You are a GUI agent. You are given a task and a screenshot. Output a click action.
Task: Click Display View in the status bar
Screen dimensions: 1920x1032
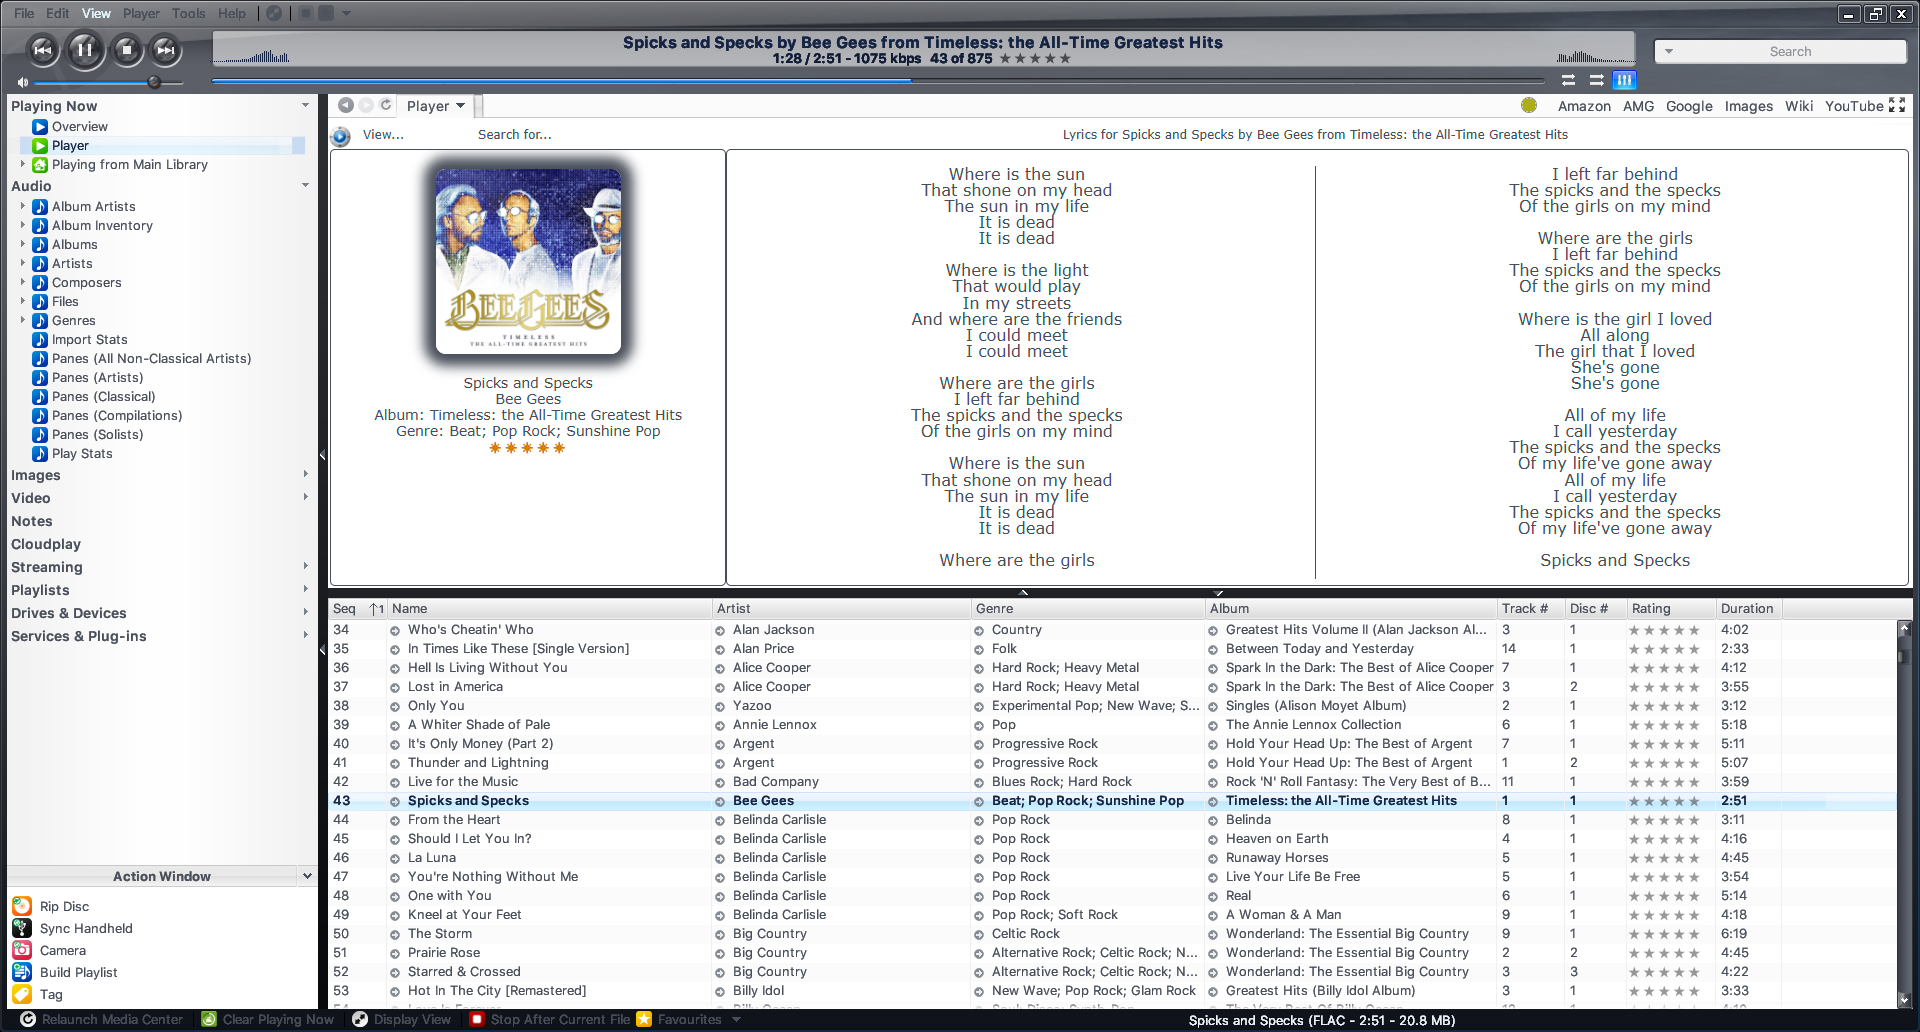(402, 1020)
